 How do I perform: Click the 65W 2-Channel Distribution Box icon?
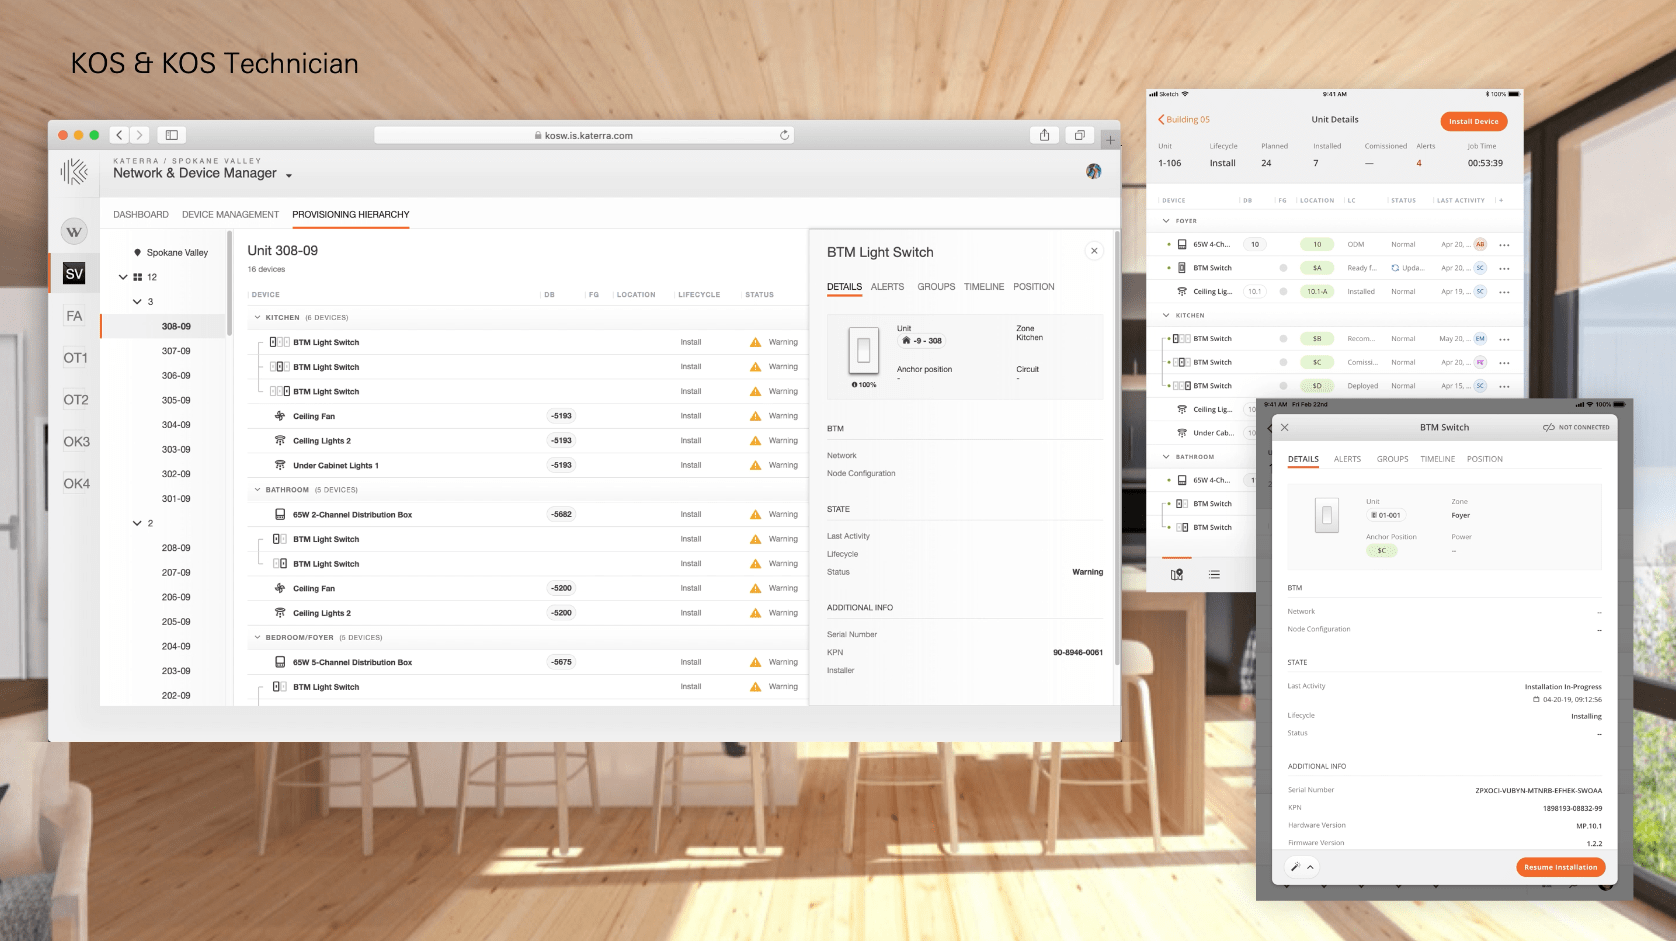coord(280,515)
